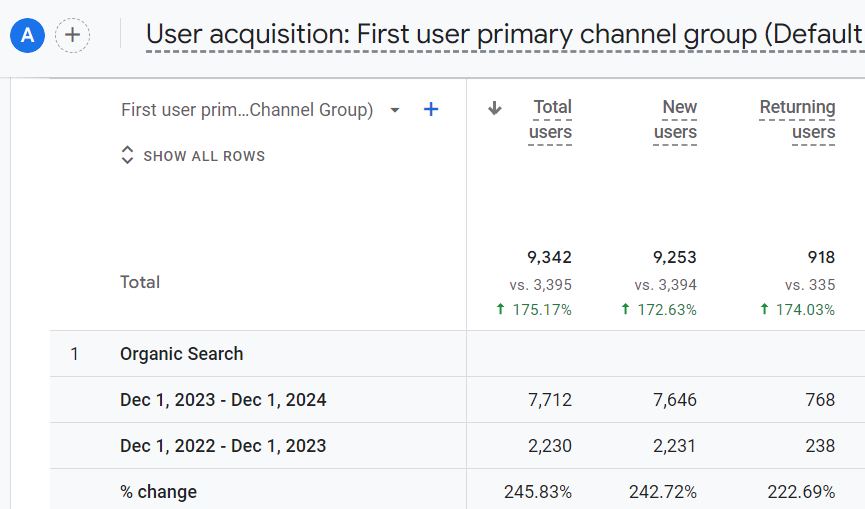
Task: Click the total new users value 9,253
Action: [x=675, y=258]
